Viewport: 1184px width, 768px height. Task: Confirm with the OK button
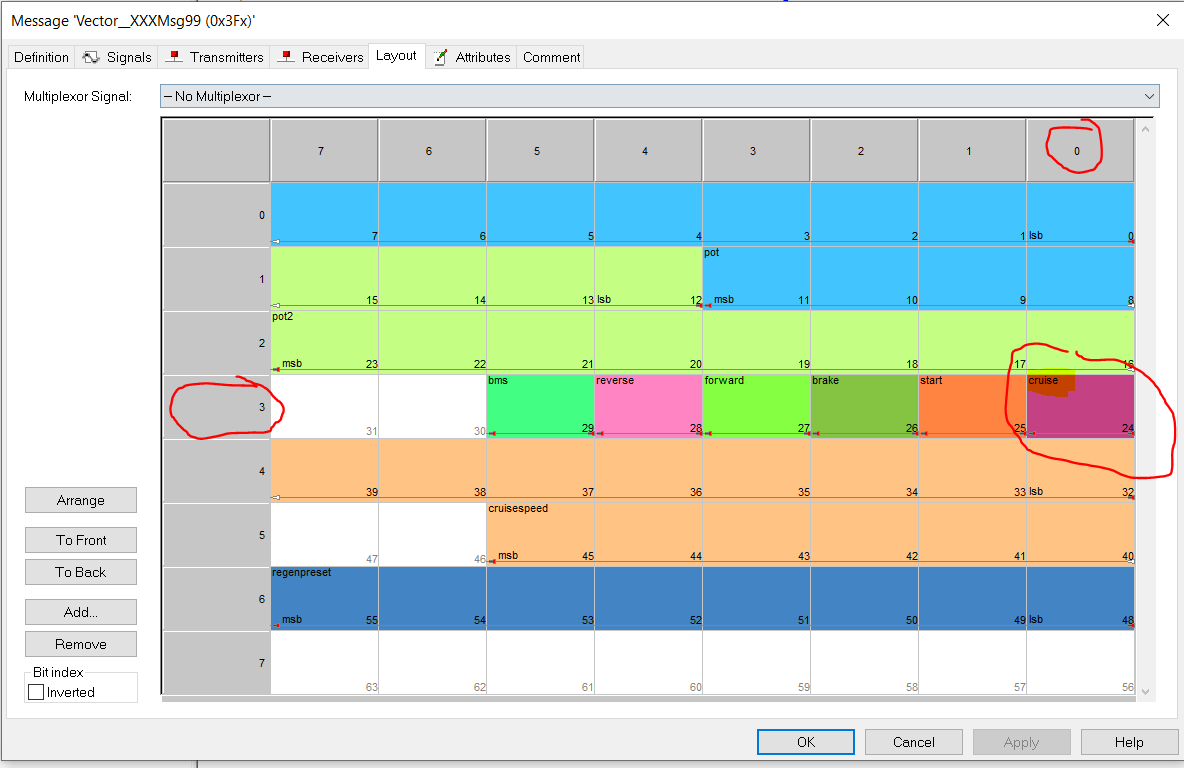point(806,742)
